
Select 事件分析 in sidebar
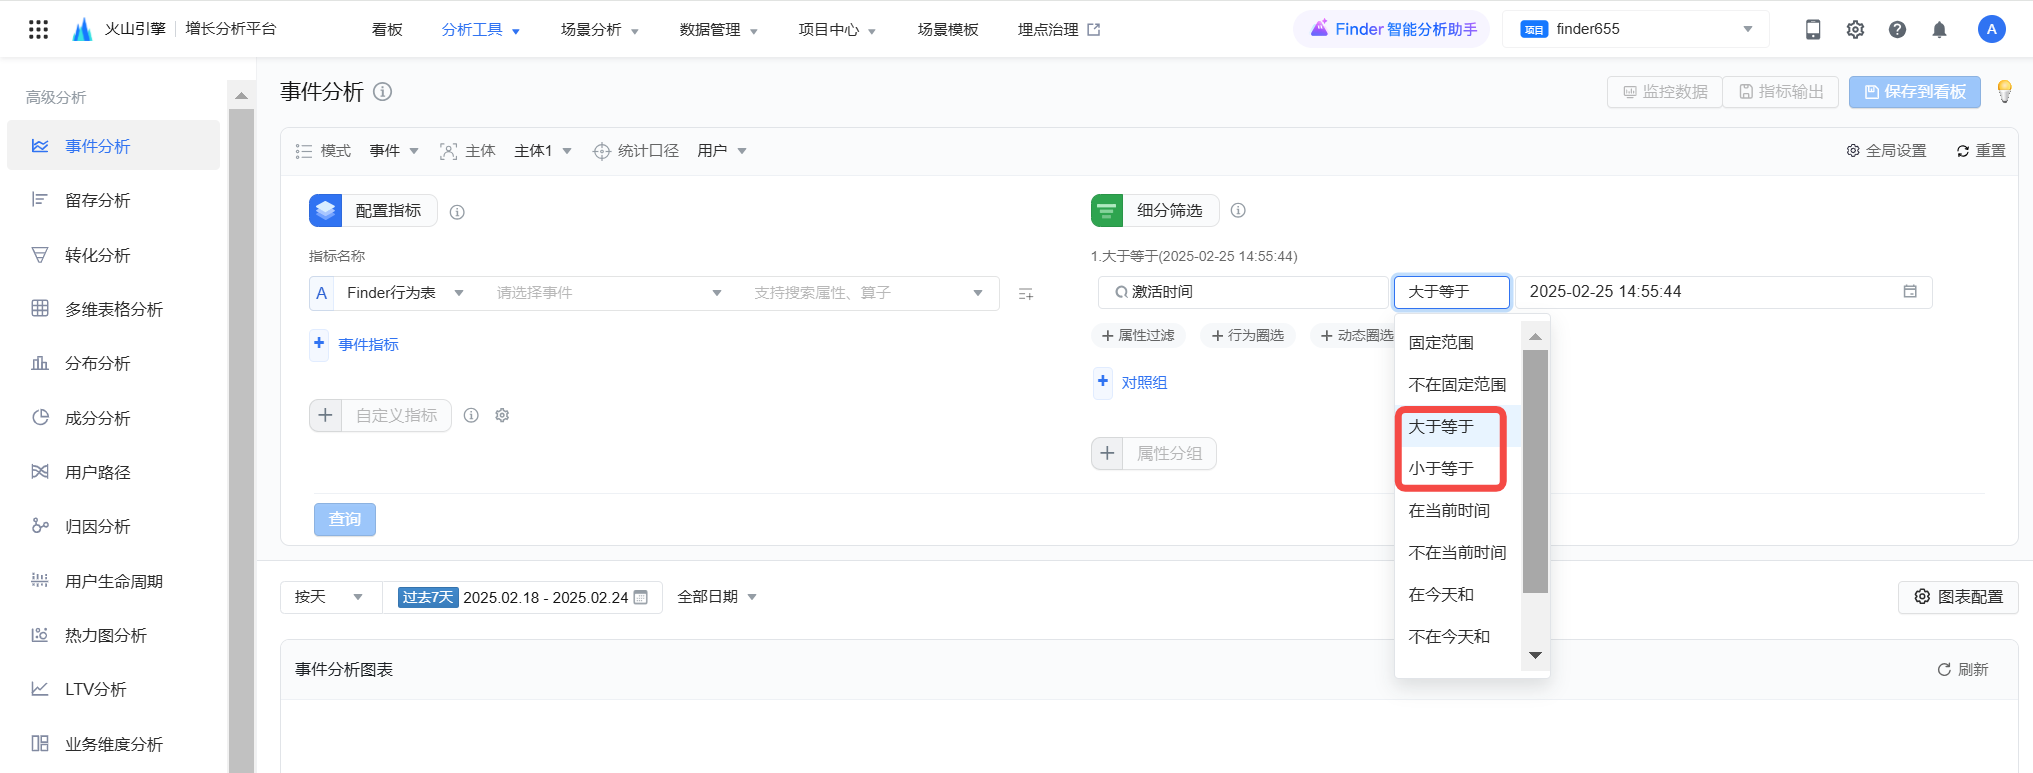[114, 146]
